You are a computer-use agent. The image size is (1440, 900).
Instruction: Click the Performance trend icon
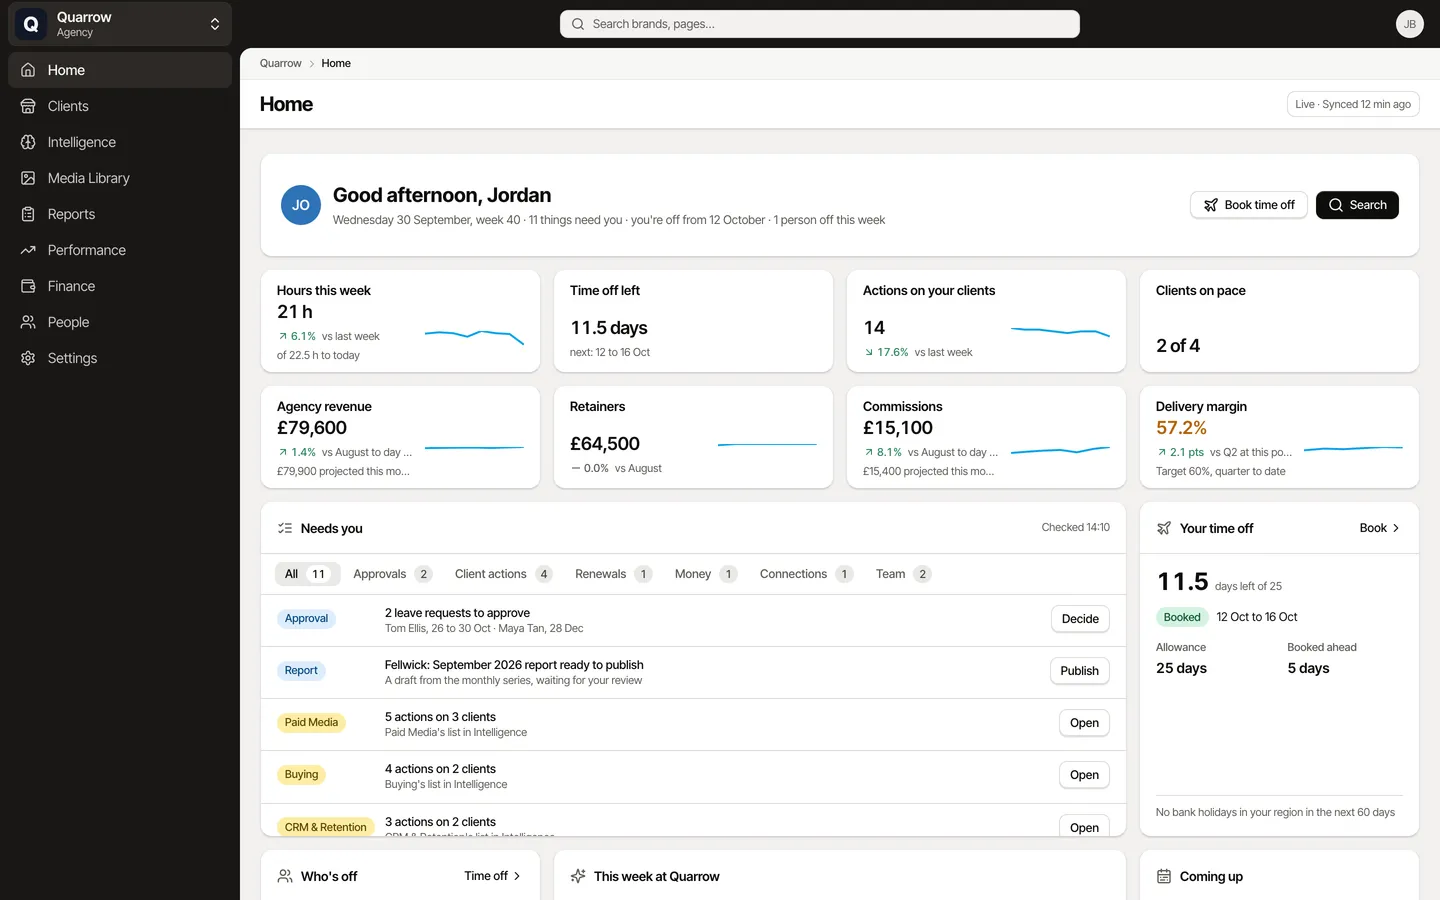(28, 250)
